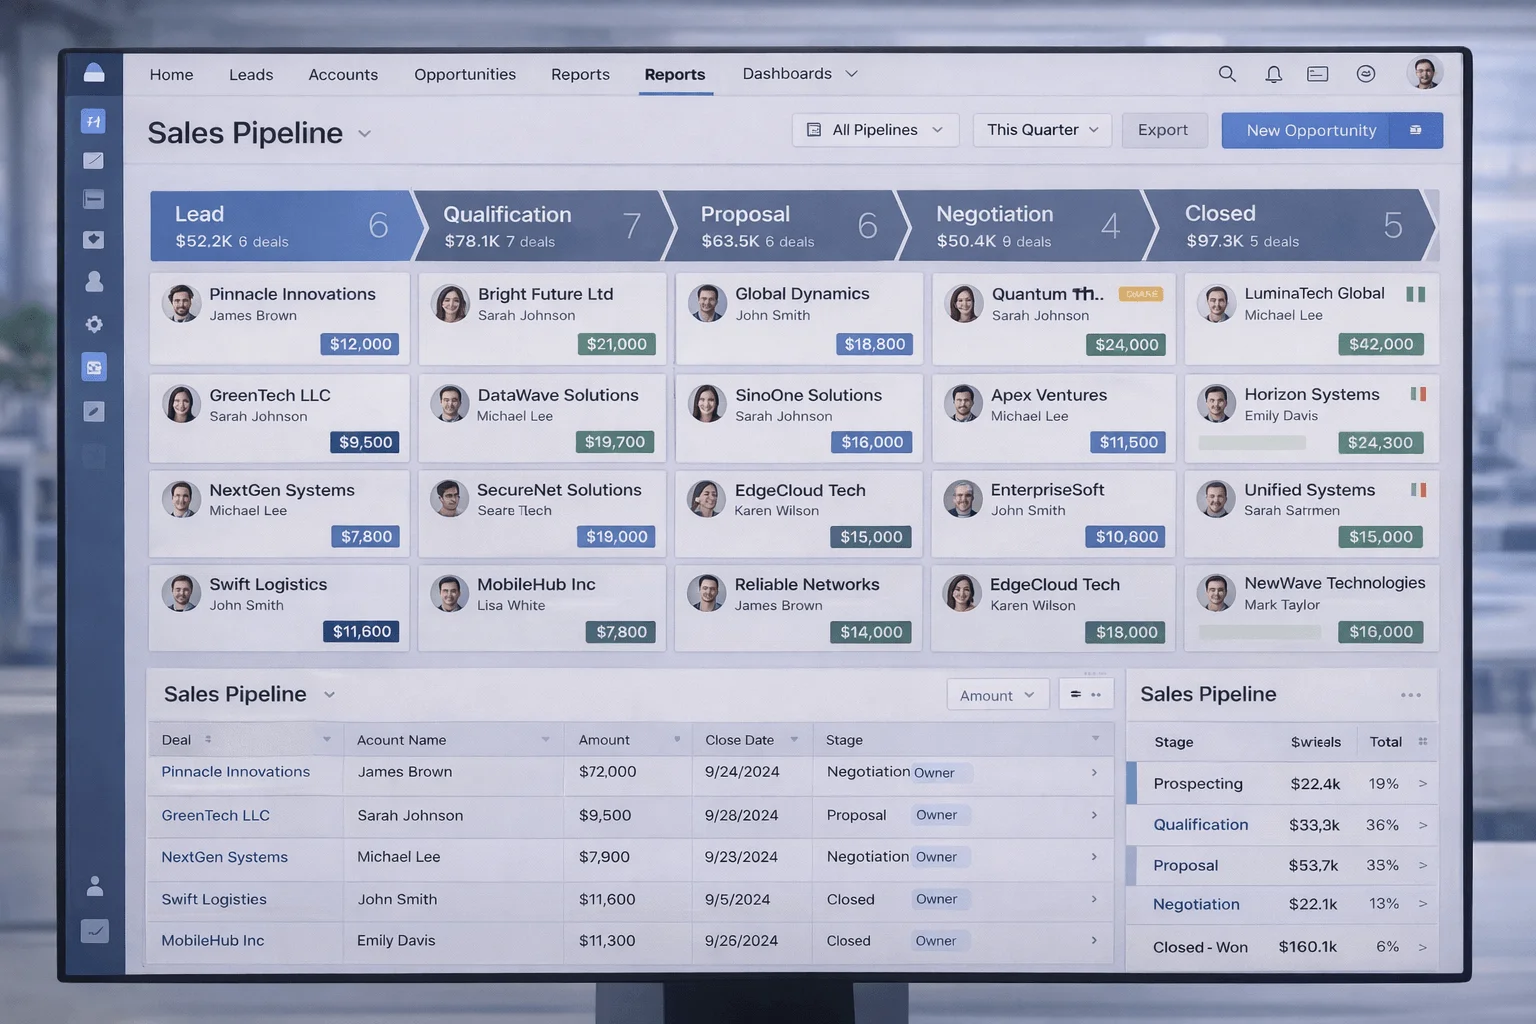The image size is (1536, 1024).
Task: Open the smiley chat icon in header
Action: pos(1366,74)
